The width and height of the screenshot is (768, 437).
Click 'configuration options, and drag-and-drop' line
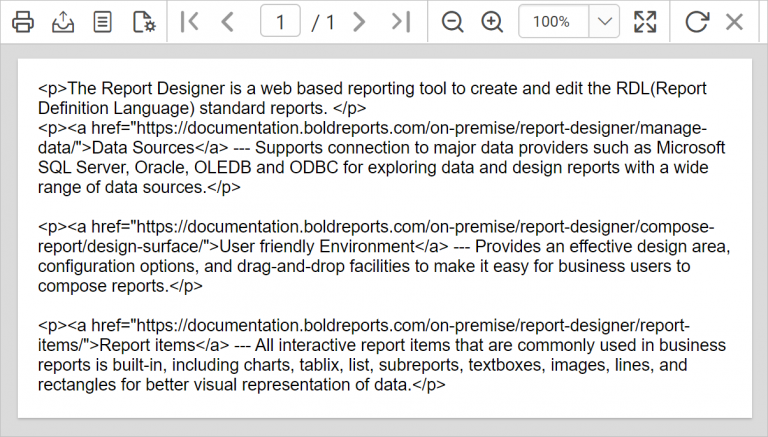[x=364, y=266]
